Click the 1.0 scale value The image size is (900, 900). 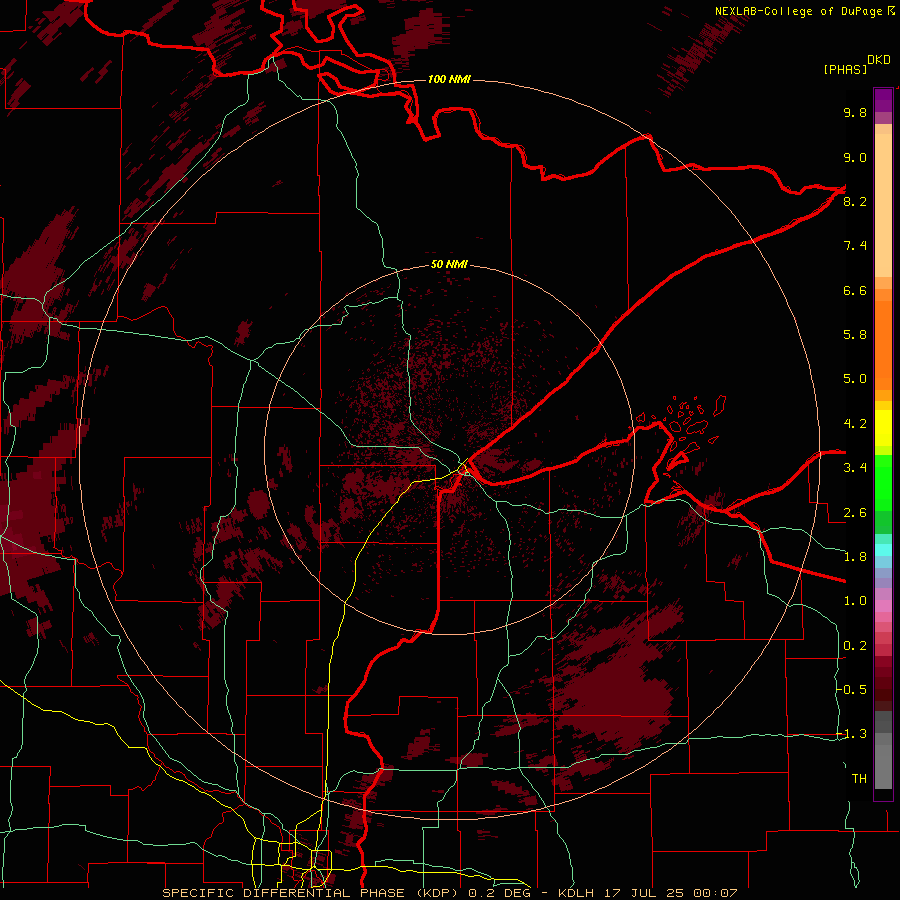[855, 601]
